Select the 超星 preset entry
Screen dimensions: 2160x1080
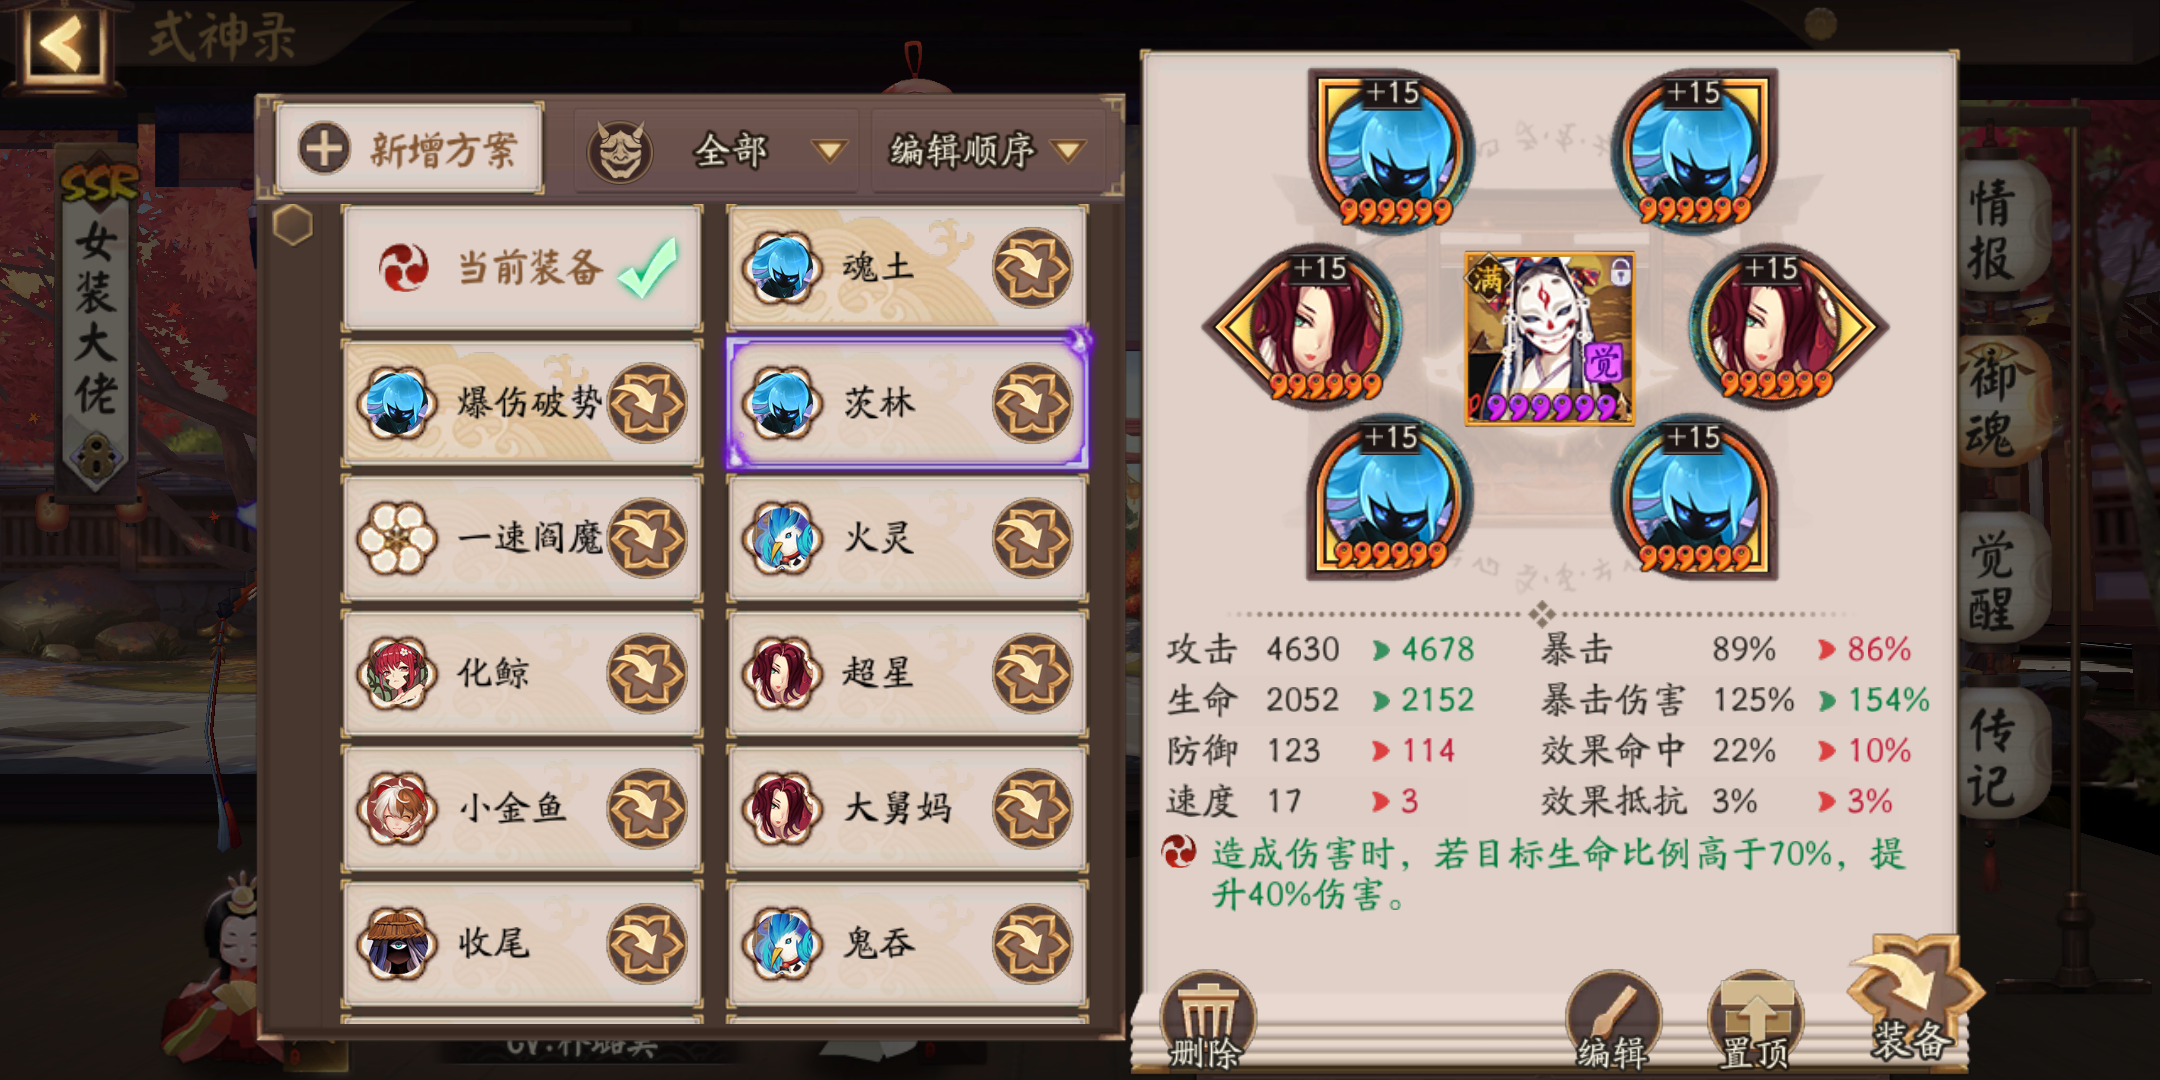[907, 673]
